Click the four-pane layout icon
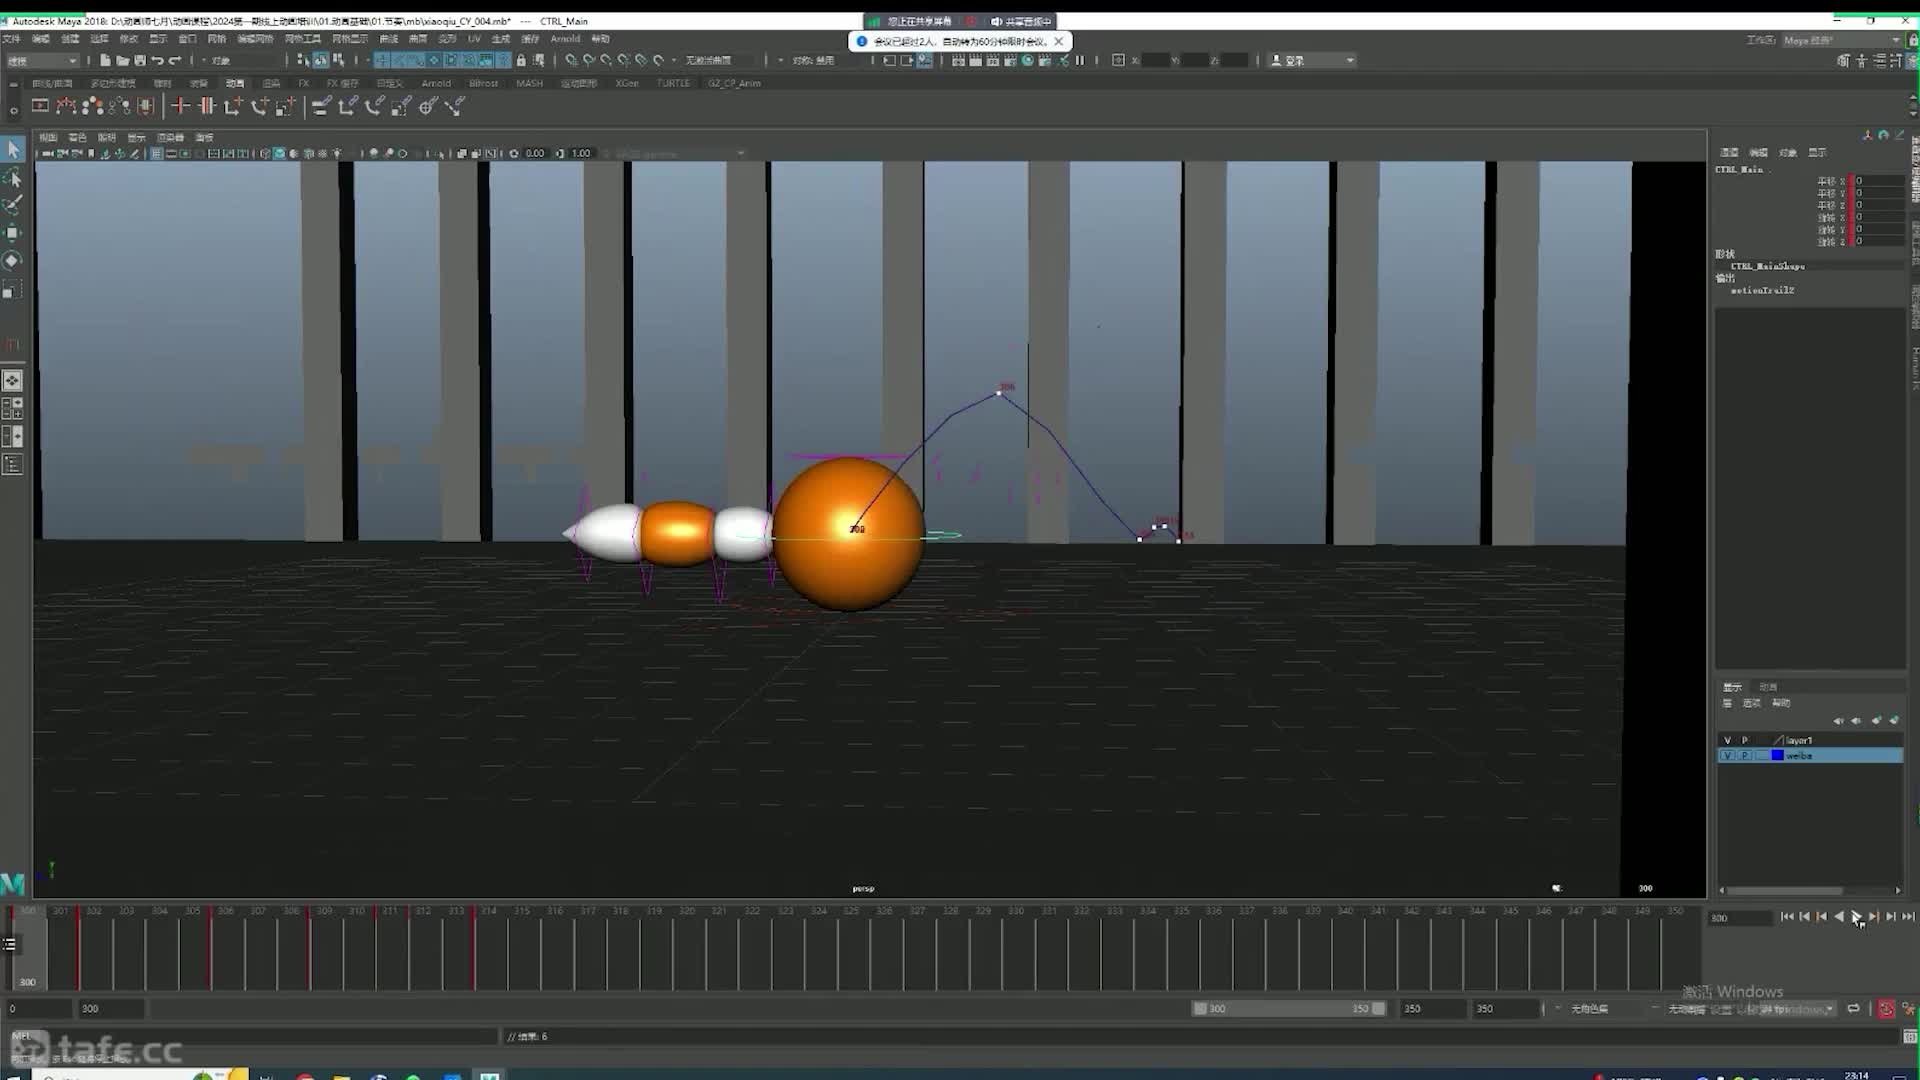The image size is (1920, 1080). (x=12, y=408)
